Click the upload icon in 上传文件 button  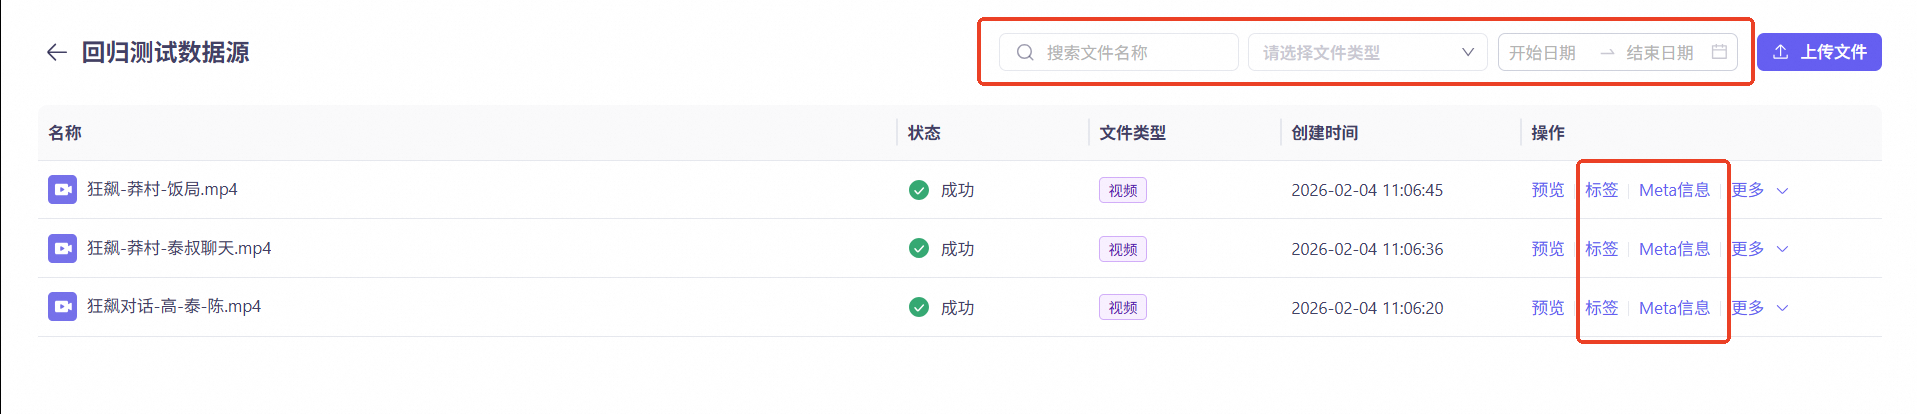click(1781, 52)
